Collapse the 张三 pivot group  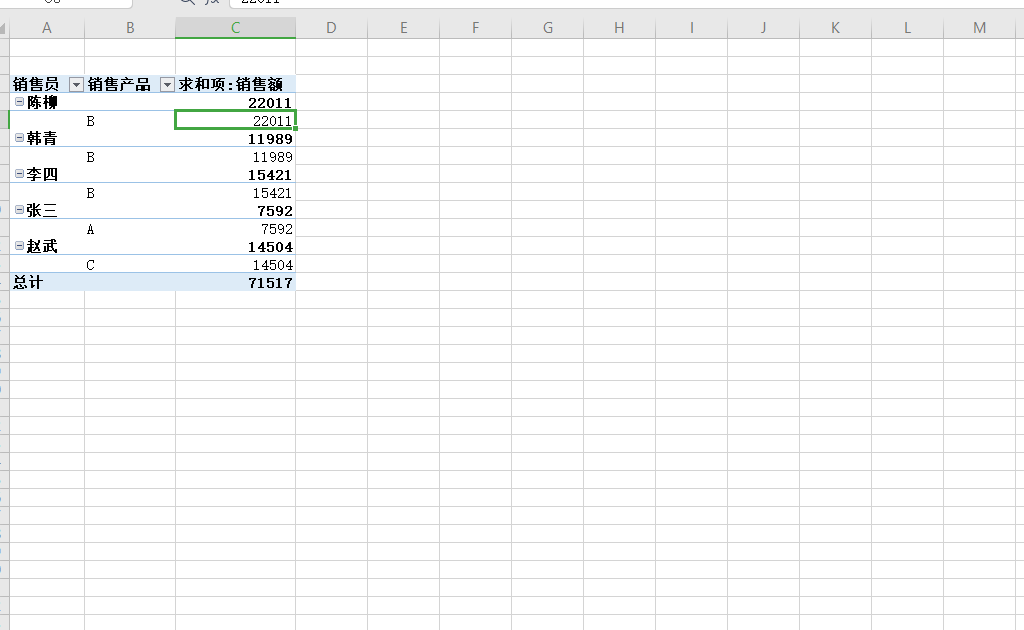(x=19, y=210)
